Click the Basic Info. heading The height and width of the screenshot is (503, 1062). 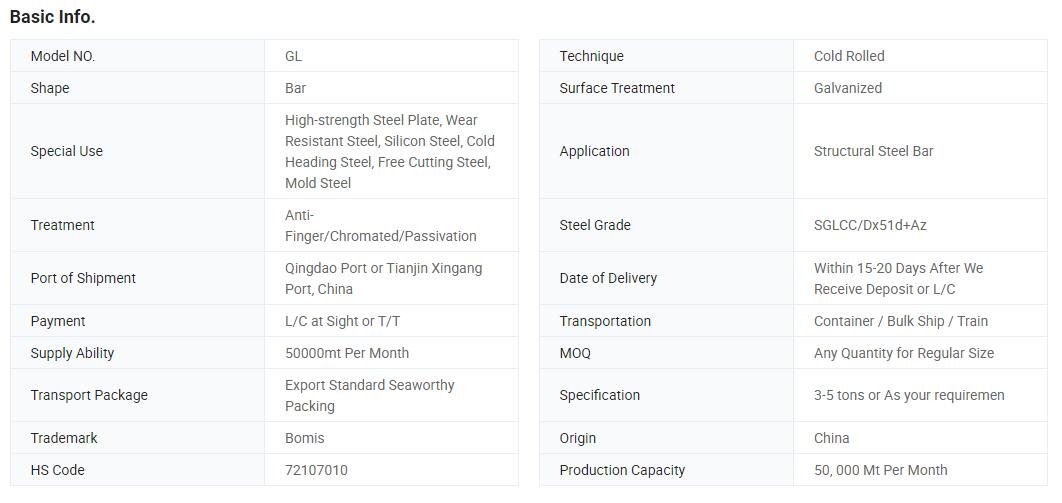click(x=52, y=17)
